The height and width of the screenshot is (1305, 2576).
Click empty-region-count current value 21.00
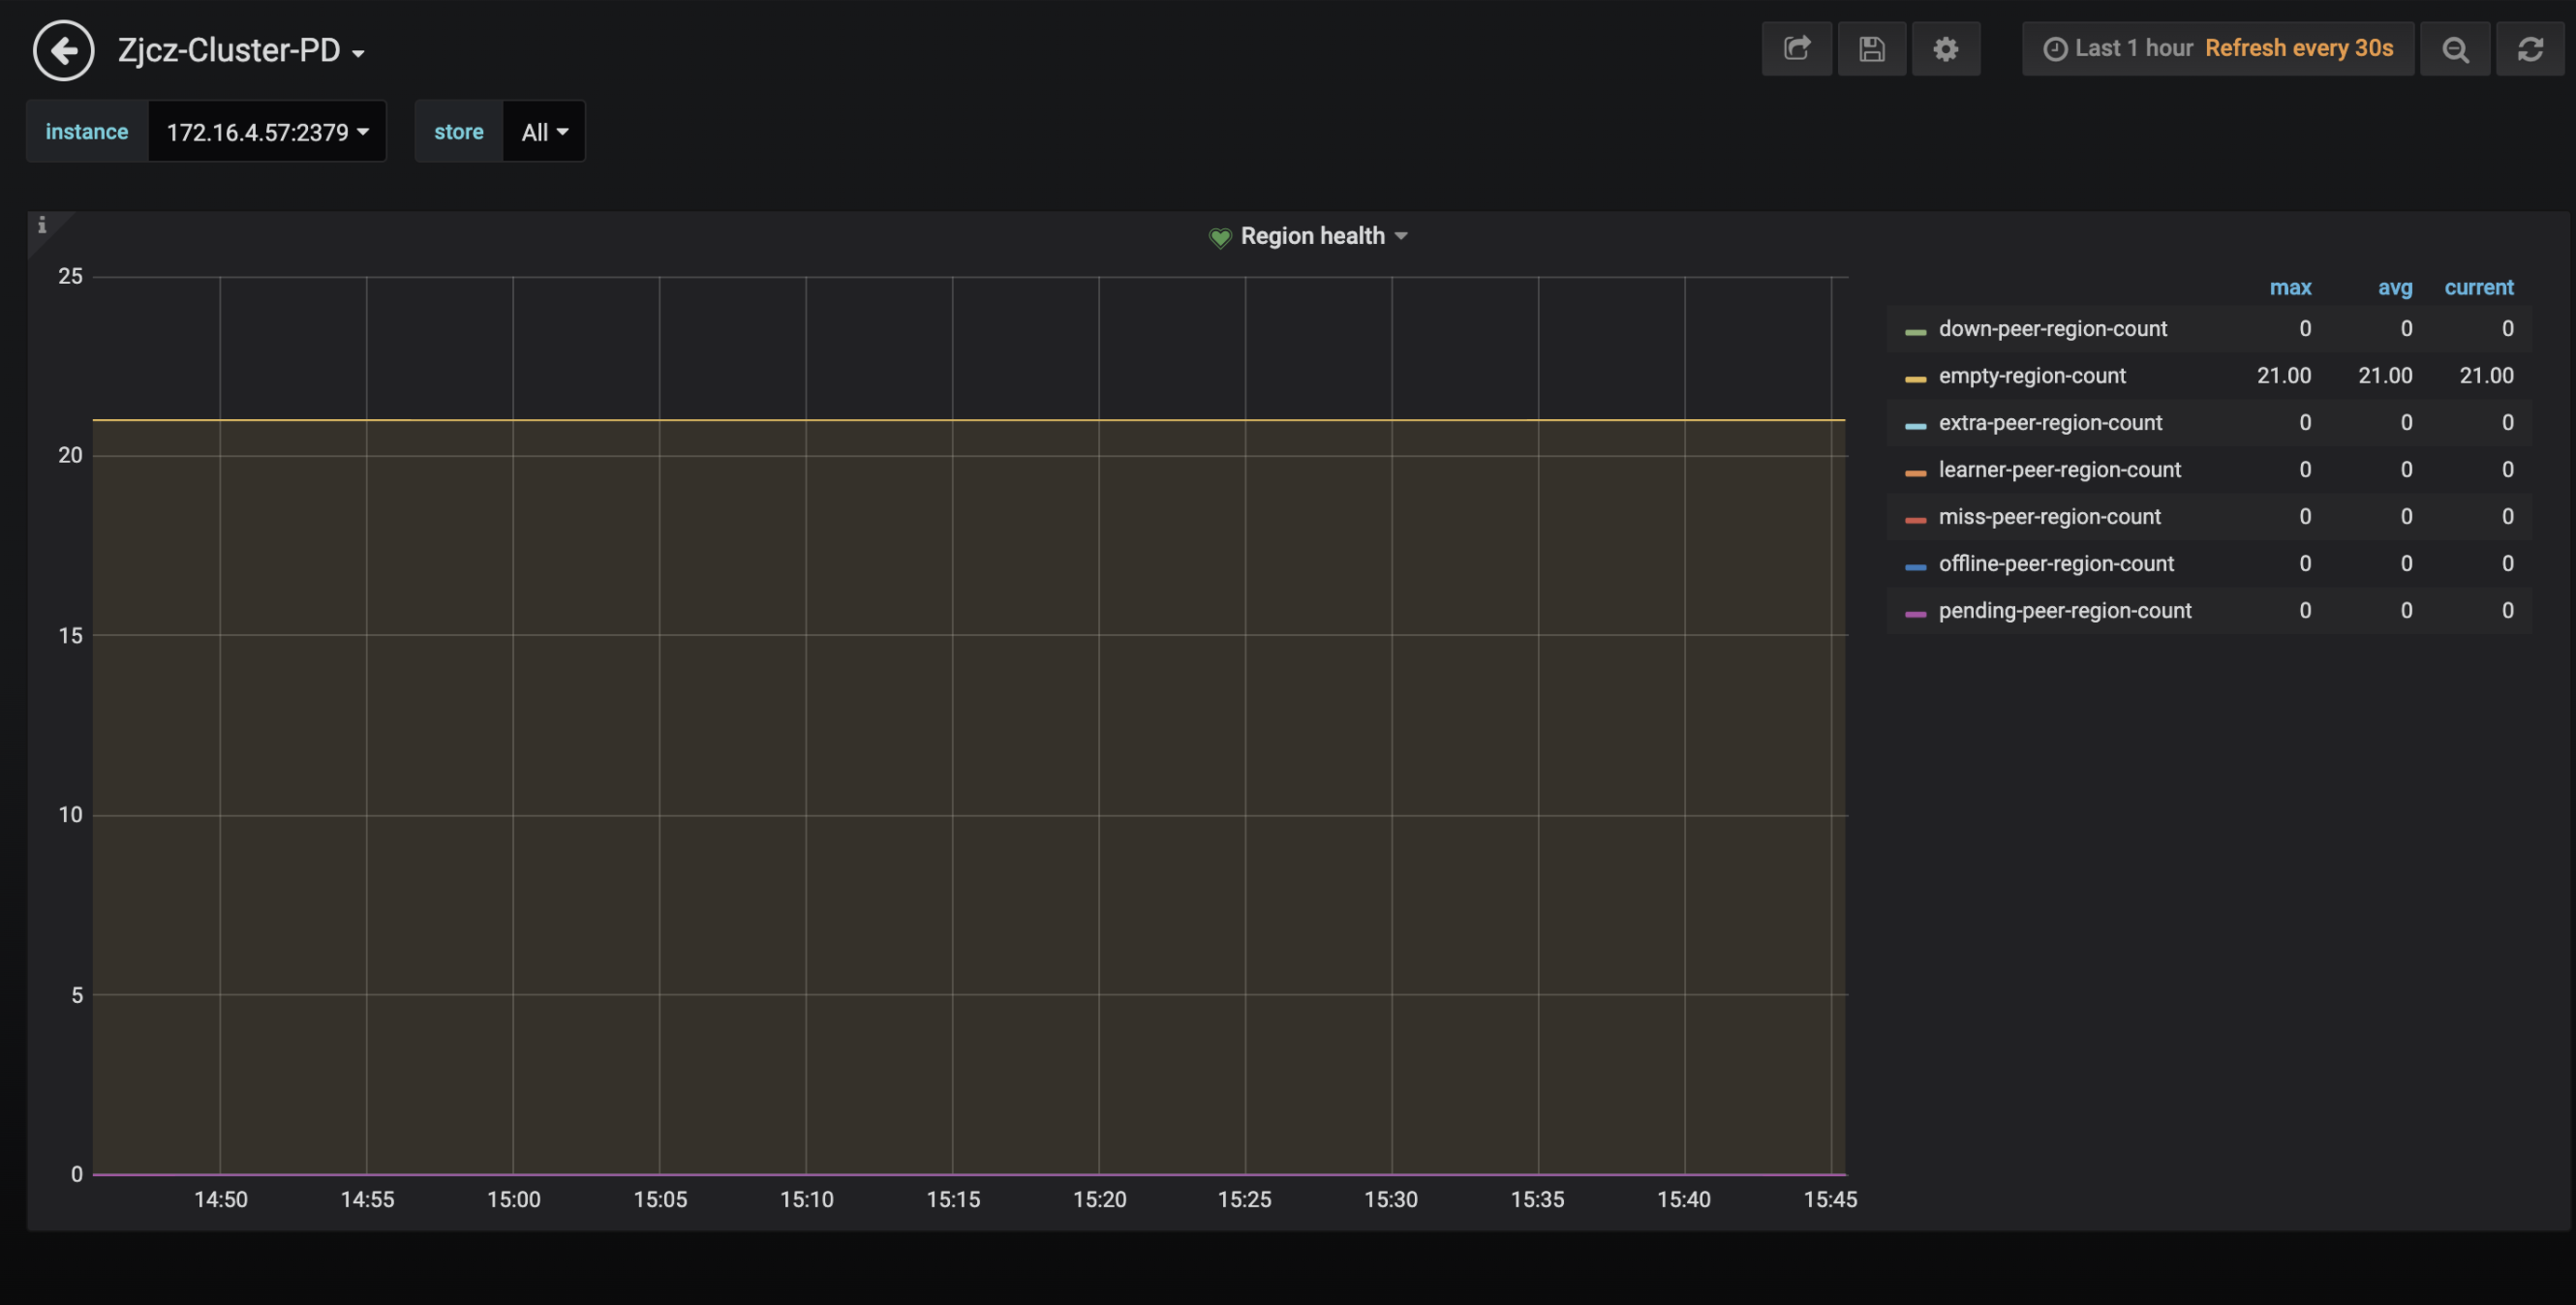(x=2486, y=375)
